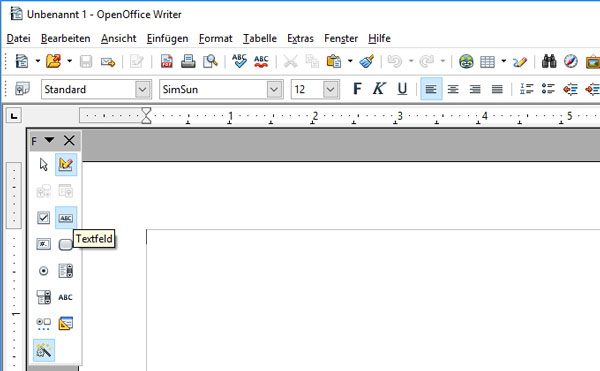Decrease paragraph indent
The height and width of the screenshot is (371, 600).
click(570, 89)
